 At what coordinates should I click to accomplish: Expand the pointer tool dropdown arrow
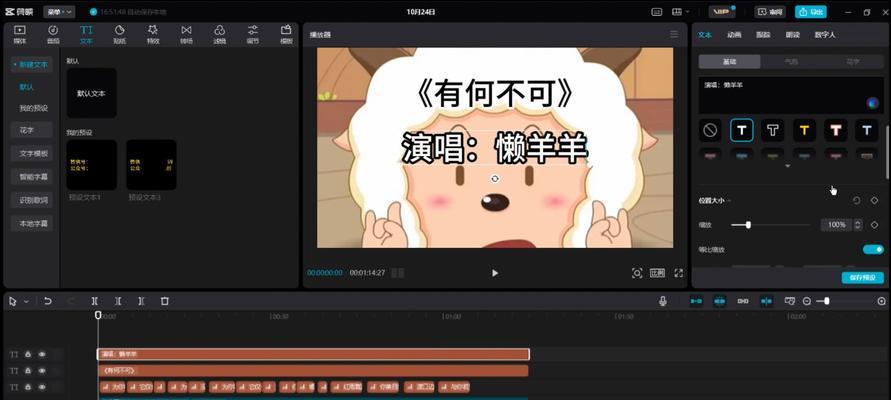pyautogui.click(x=26, y=302)
